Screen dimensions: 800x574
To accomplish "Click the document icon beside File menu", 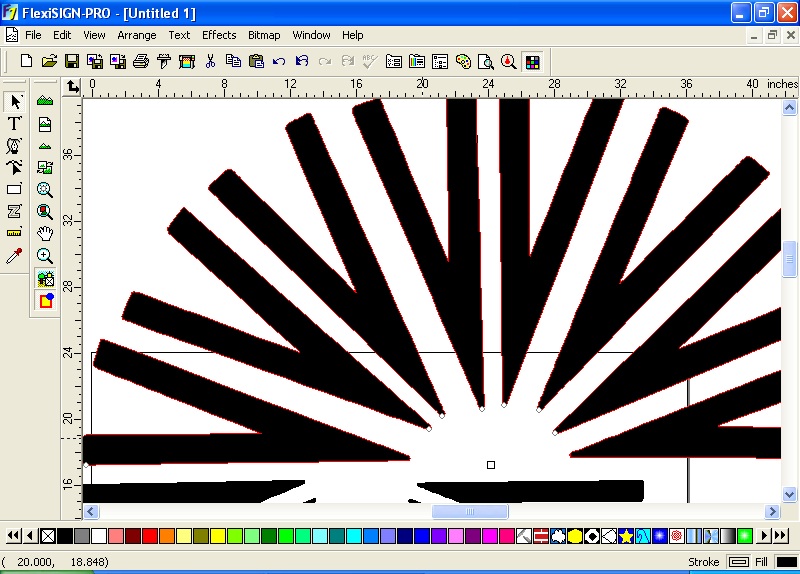I will (x=12, y=35).
